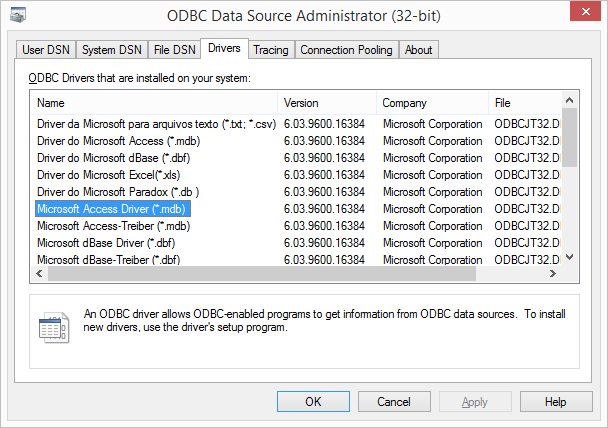Open the System DSN tab
The height and width of the screenshot is (428, 608).
point(112,50)
